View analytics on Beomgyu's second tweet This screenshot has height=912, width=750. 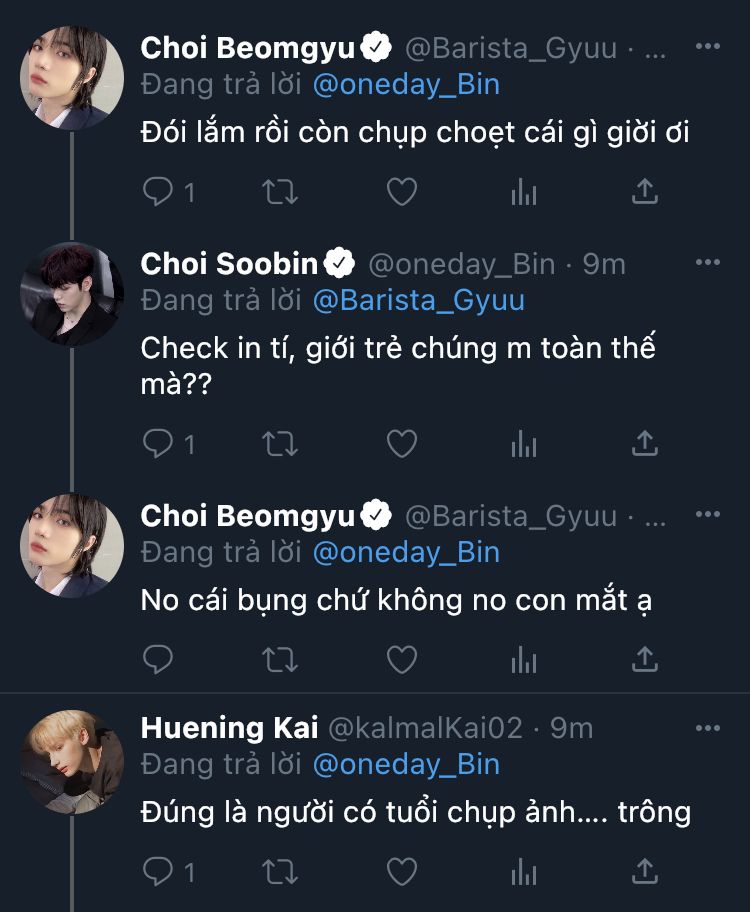coord(524,659)
